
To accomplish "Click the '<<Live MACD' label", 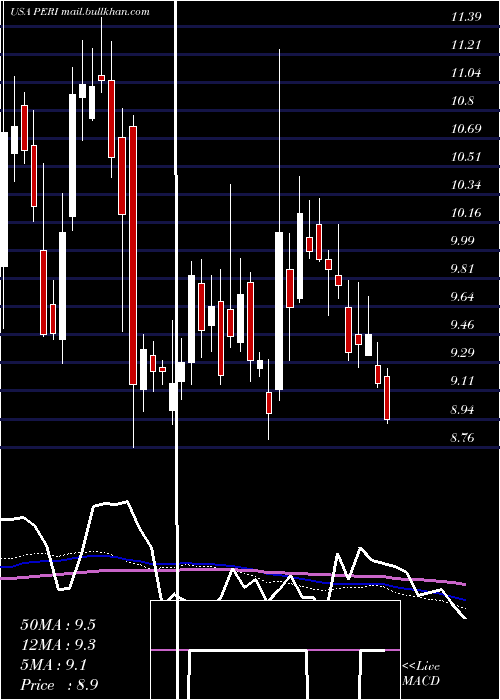I will tap(421, 674).
